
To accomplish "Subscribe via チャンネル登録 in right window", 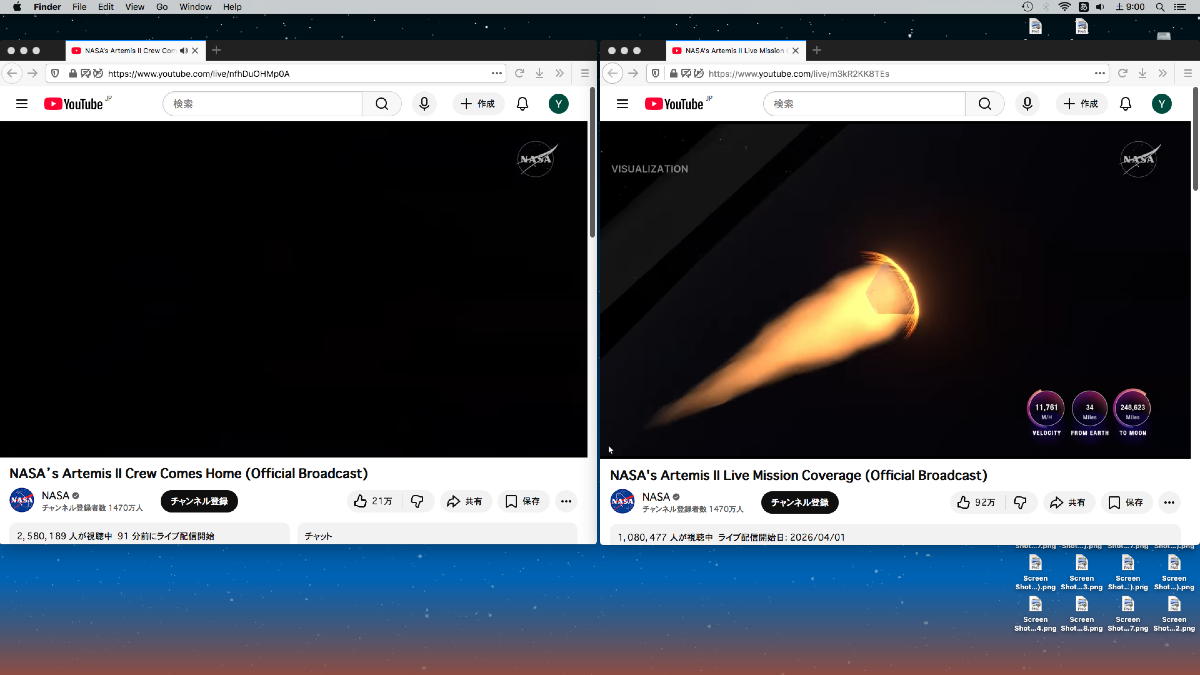I will [x=800, y=502].
